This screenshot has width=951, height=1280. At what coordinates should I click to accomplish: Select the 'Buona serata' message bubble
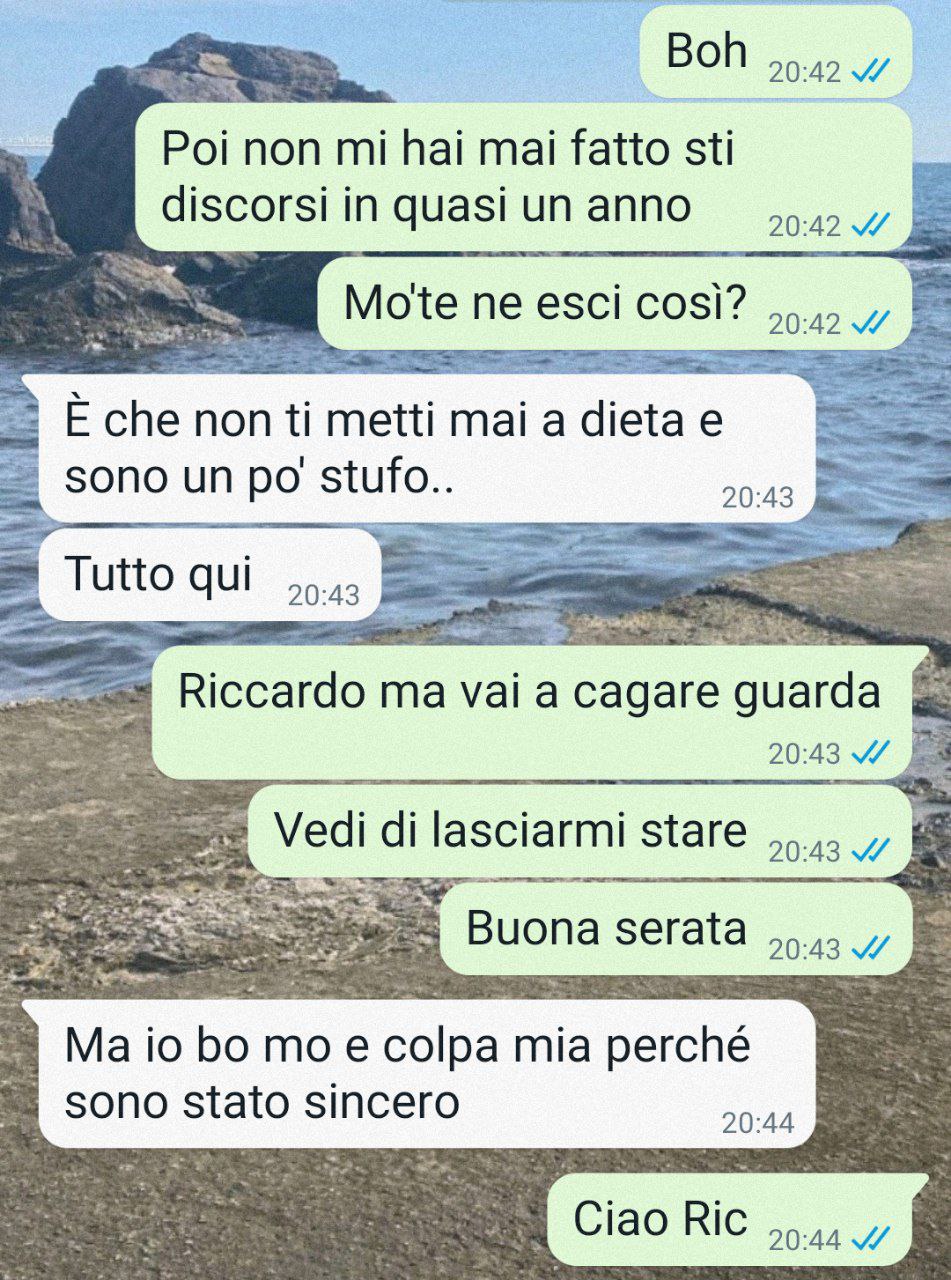tap(676, 929)
